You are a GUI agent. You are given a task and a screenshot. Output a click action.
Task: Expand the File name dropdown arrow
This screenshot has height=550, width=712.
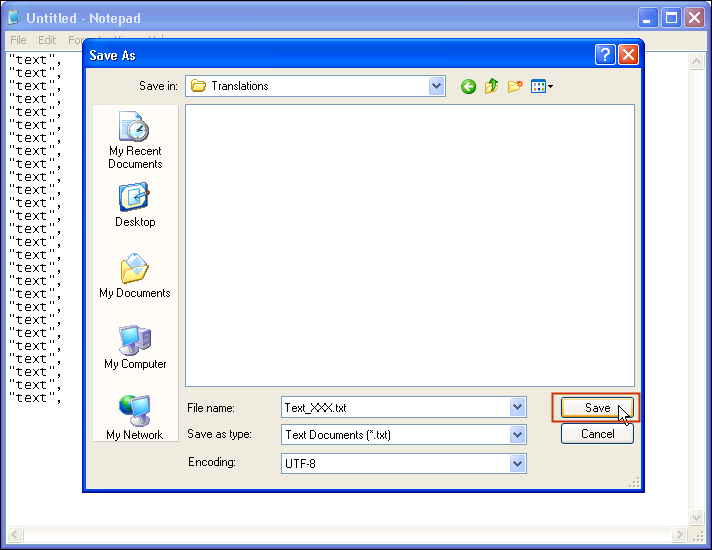(517, 408)
